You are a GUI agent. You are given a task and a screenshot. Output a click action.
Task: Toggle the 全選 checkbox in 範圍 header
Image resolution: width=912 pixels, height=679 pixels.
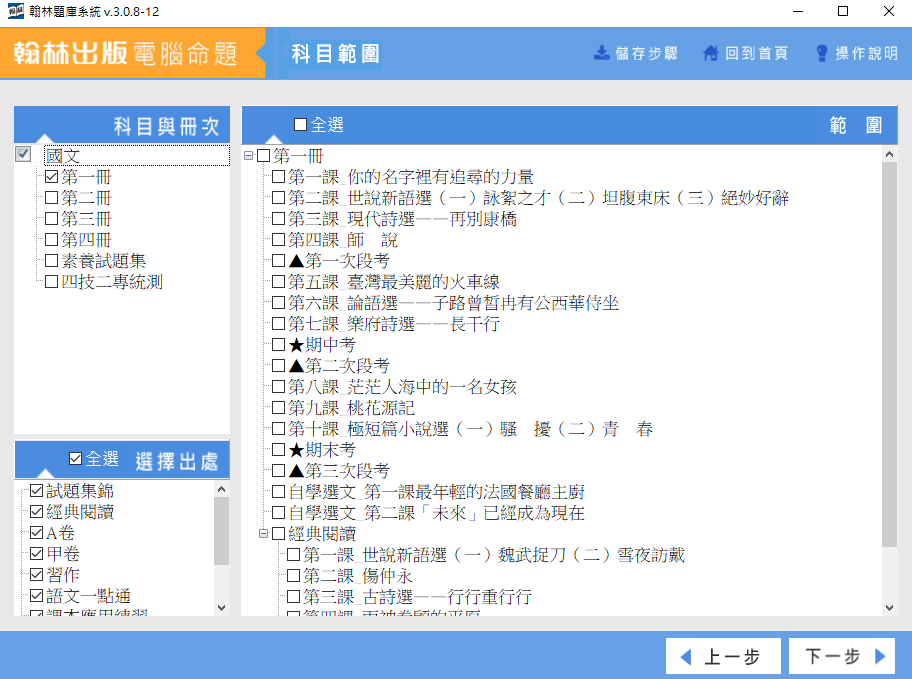(301, 125)
